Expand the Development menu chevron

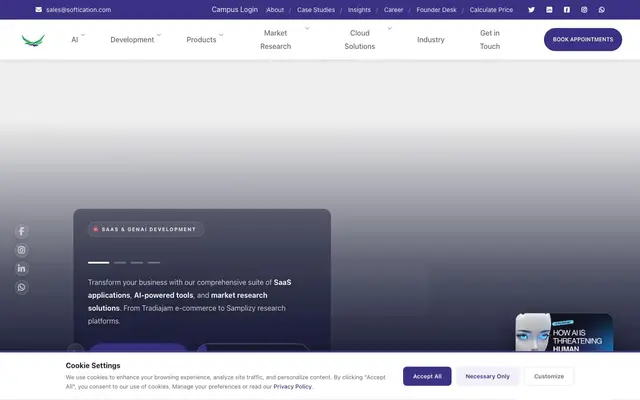(x=159, y=35)
